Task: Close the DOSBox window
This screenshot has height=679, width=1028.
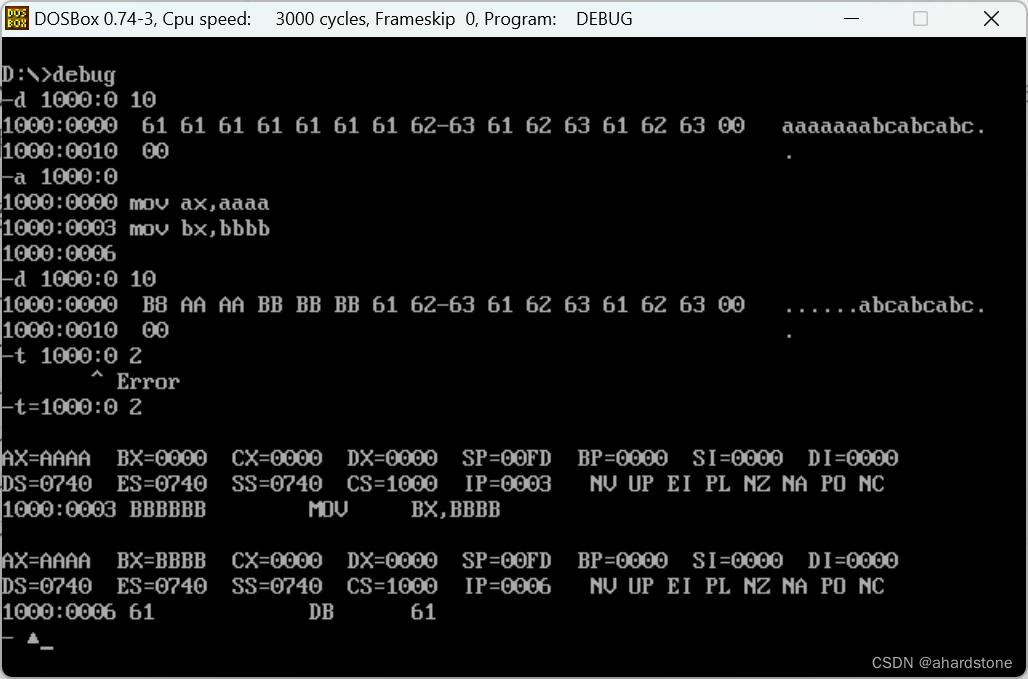Action: click(x=990, y=18)
